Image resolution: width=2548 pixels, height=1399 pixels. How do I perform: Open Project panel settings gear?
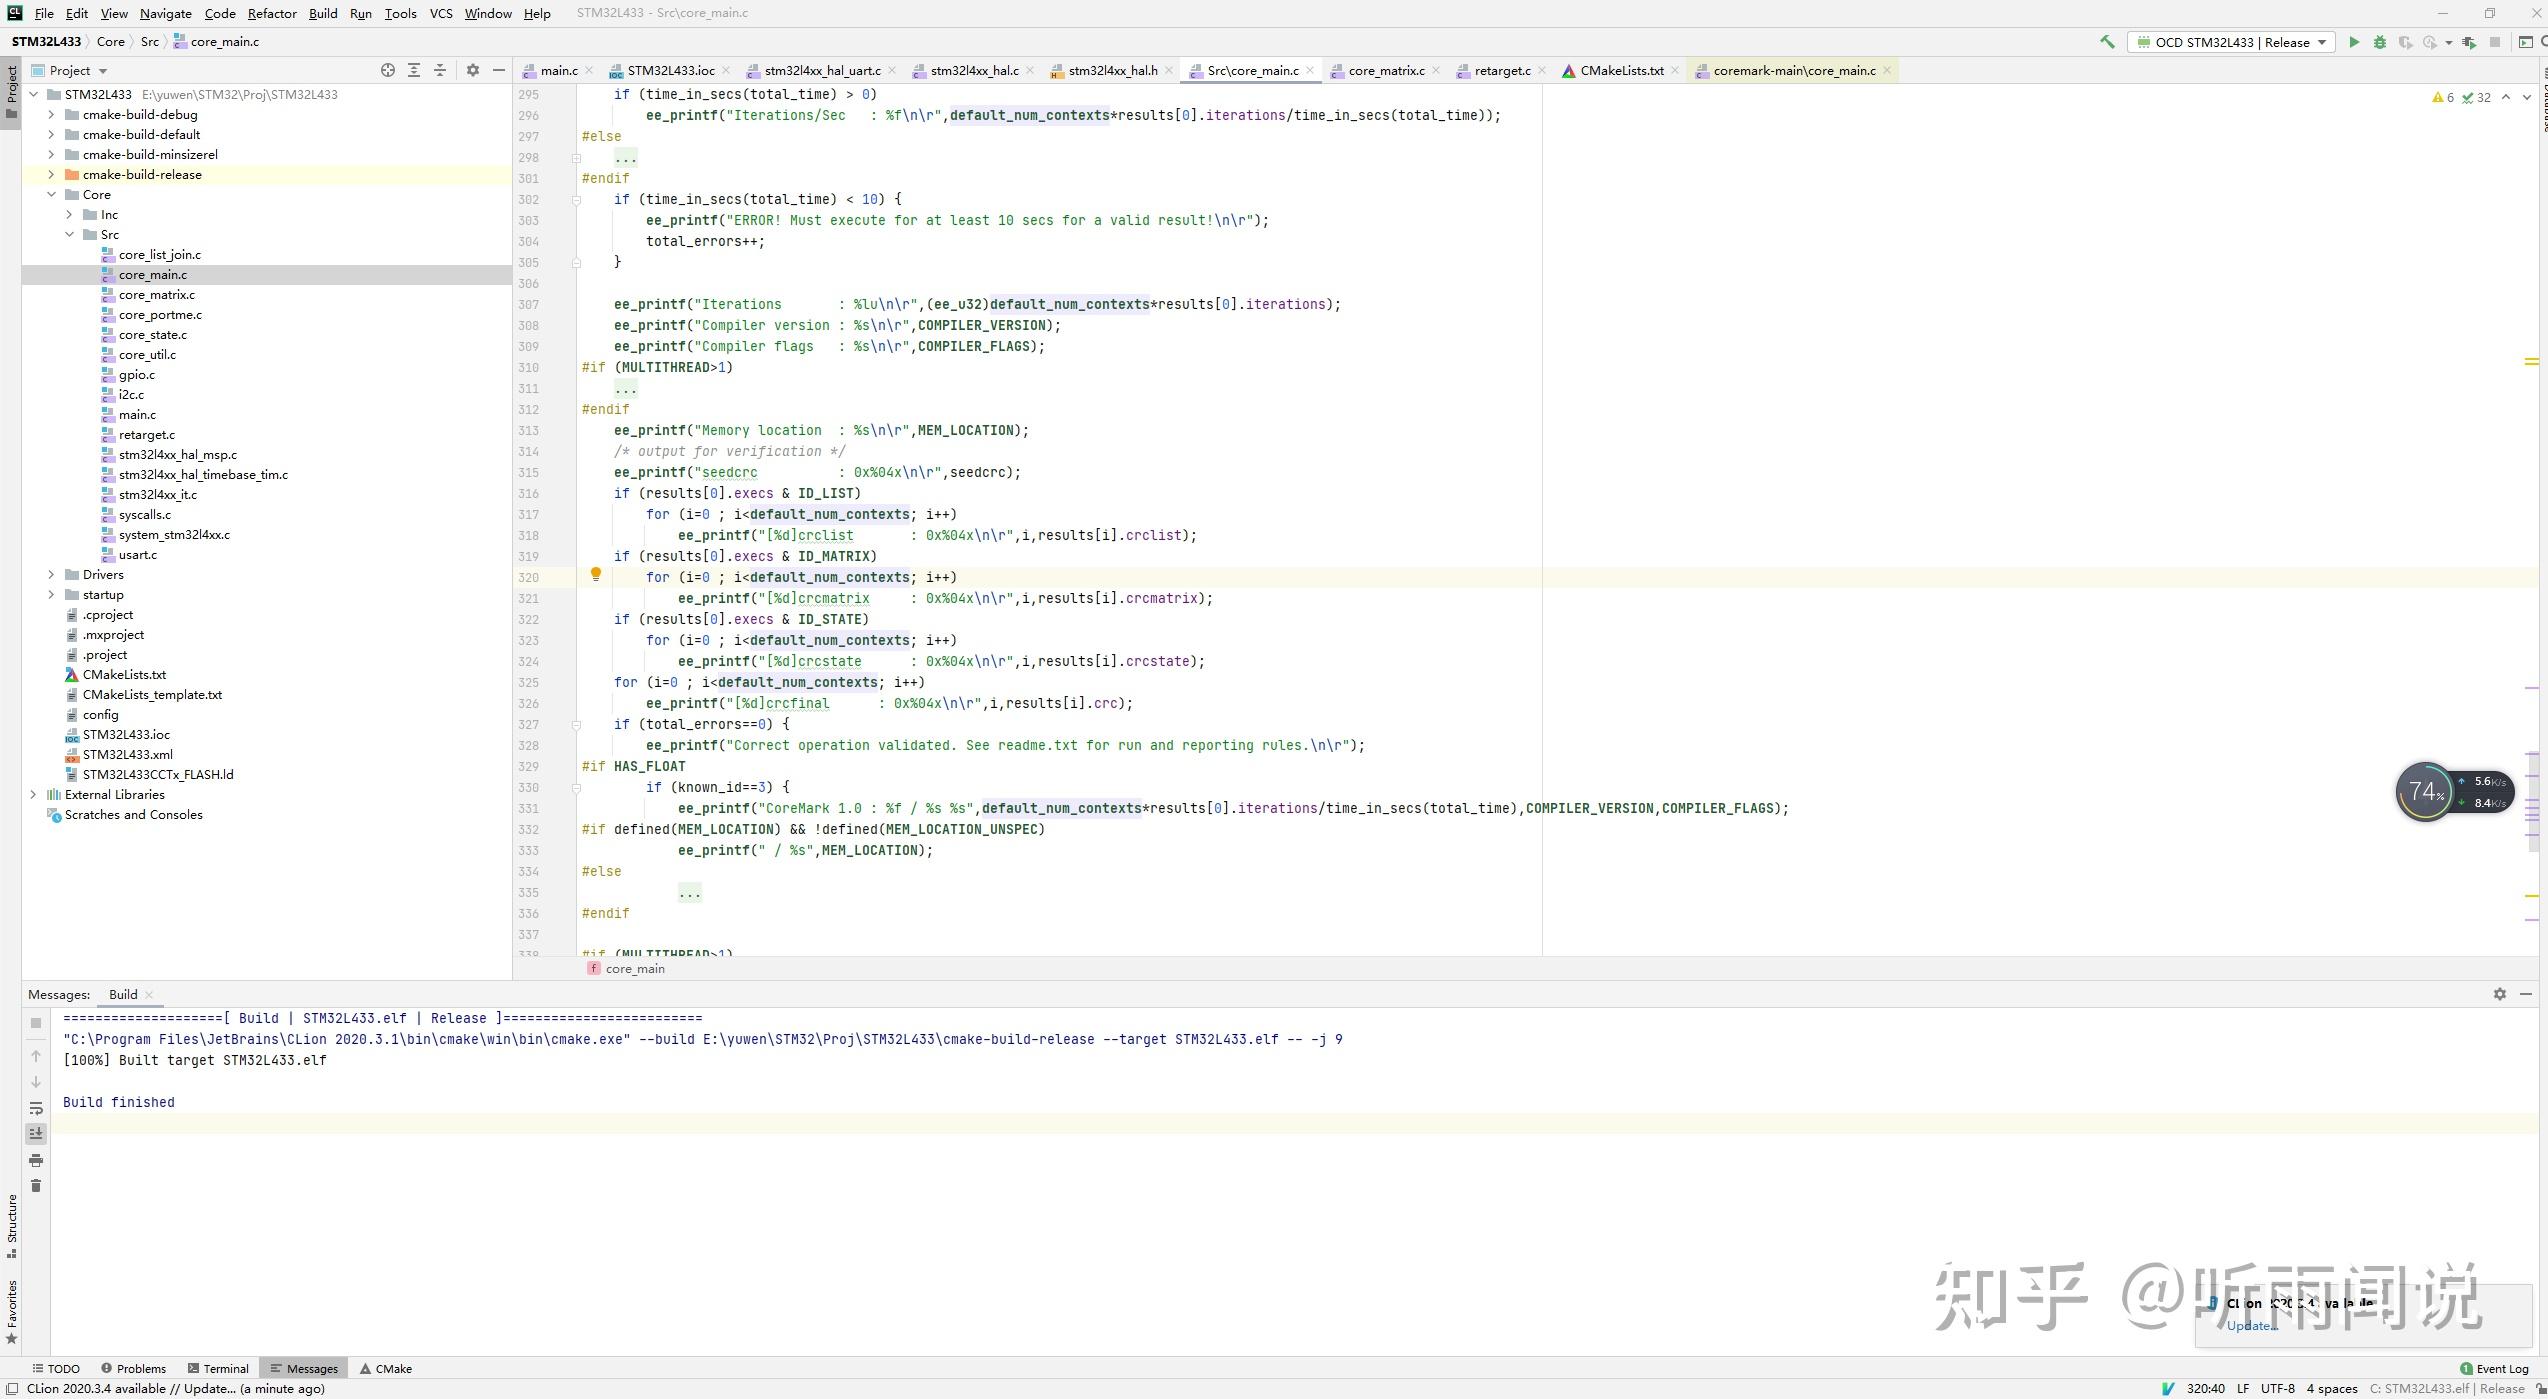pos(473,70)
